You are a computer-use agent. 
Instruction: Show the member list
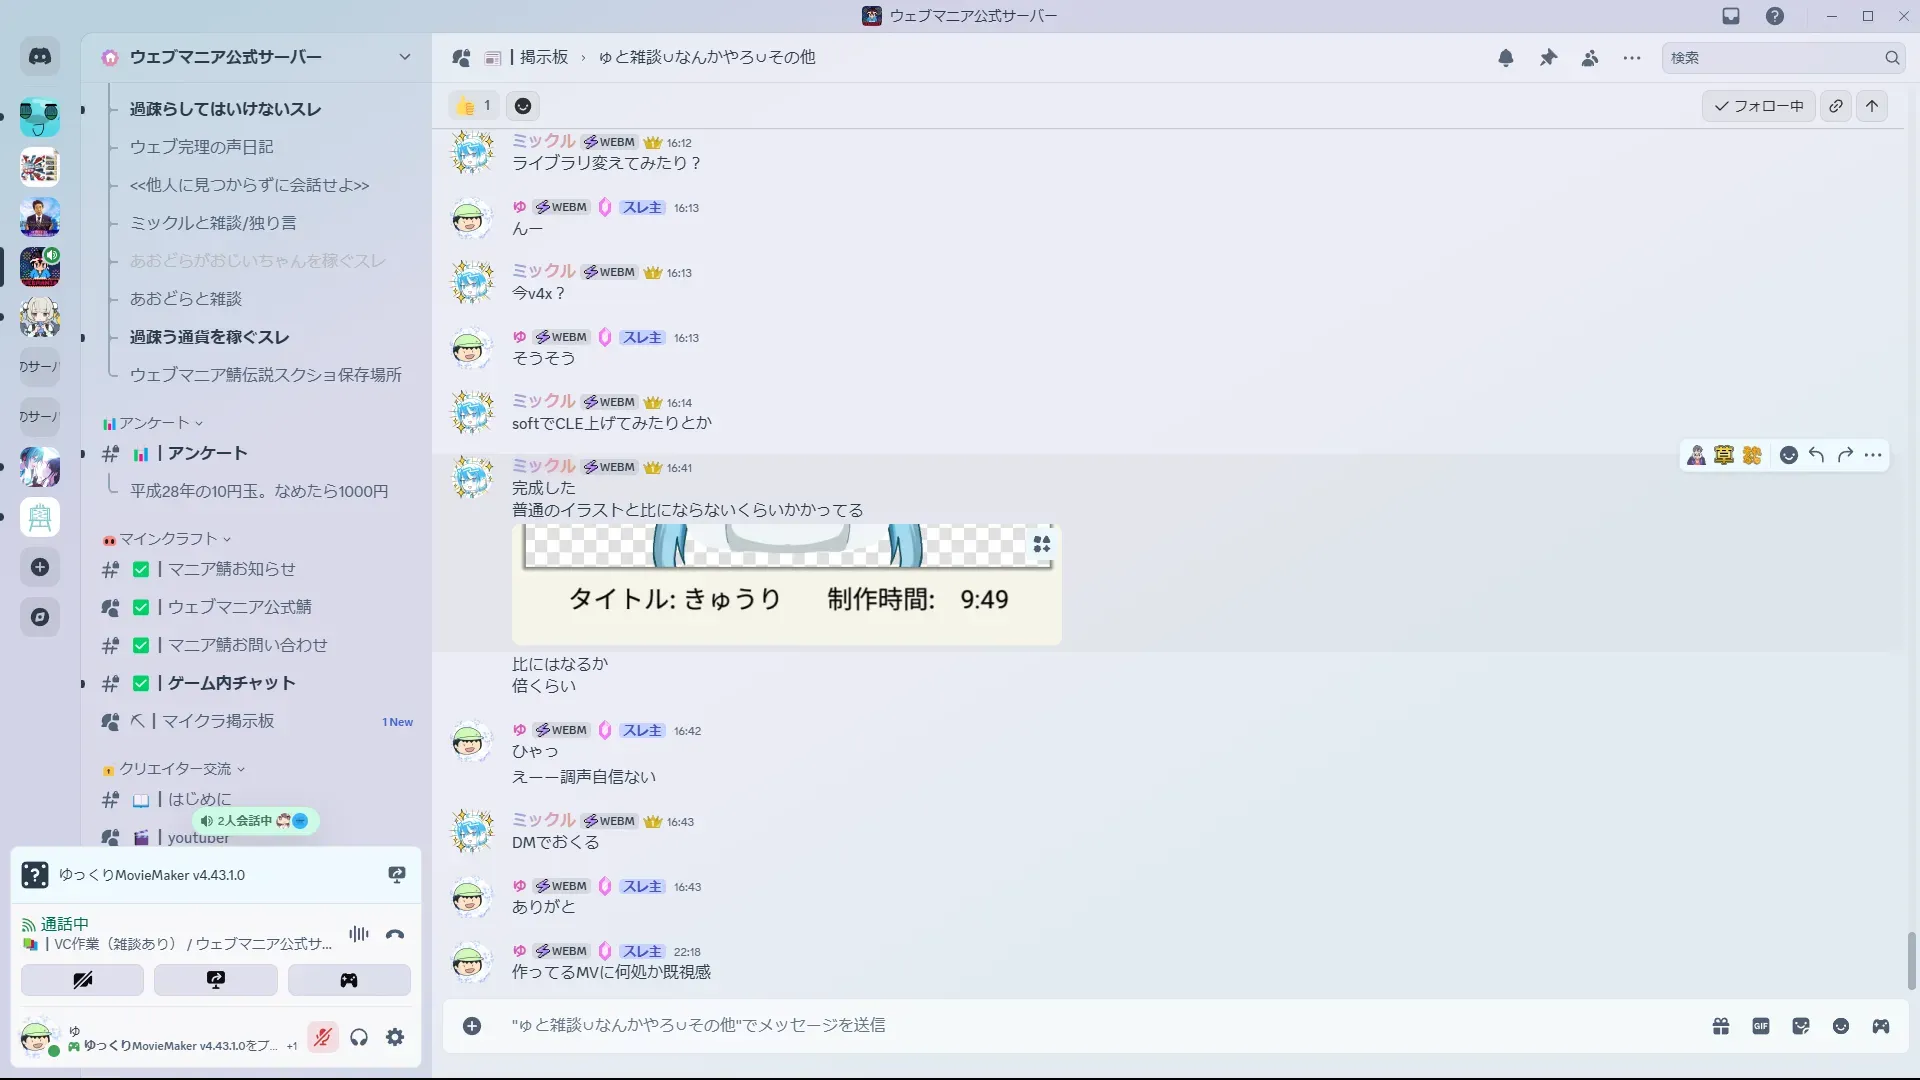1590,58
